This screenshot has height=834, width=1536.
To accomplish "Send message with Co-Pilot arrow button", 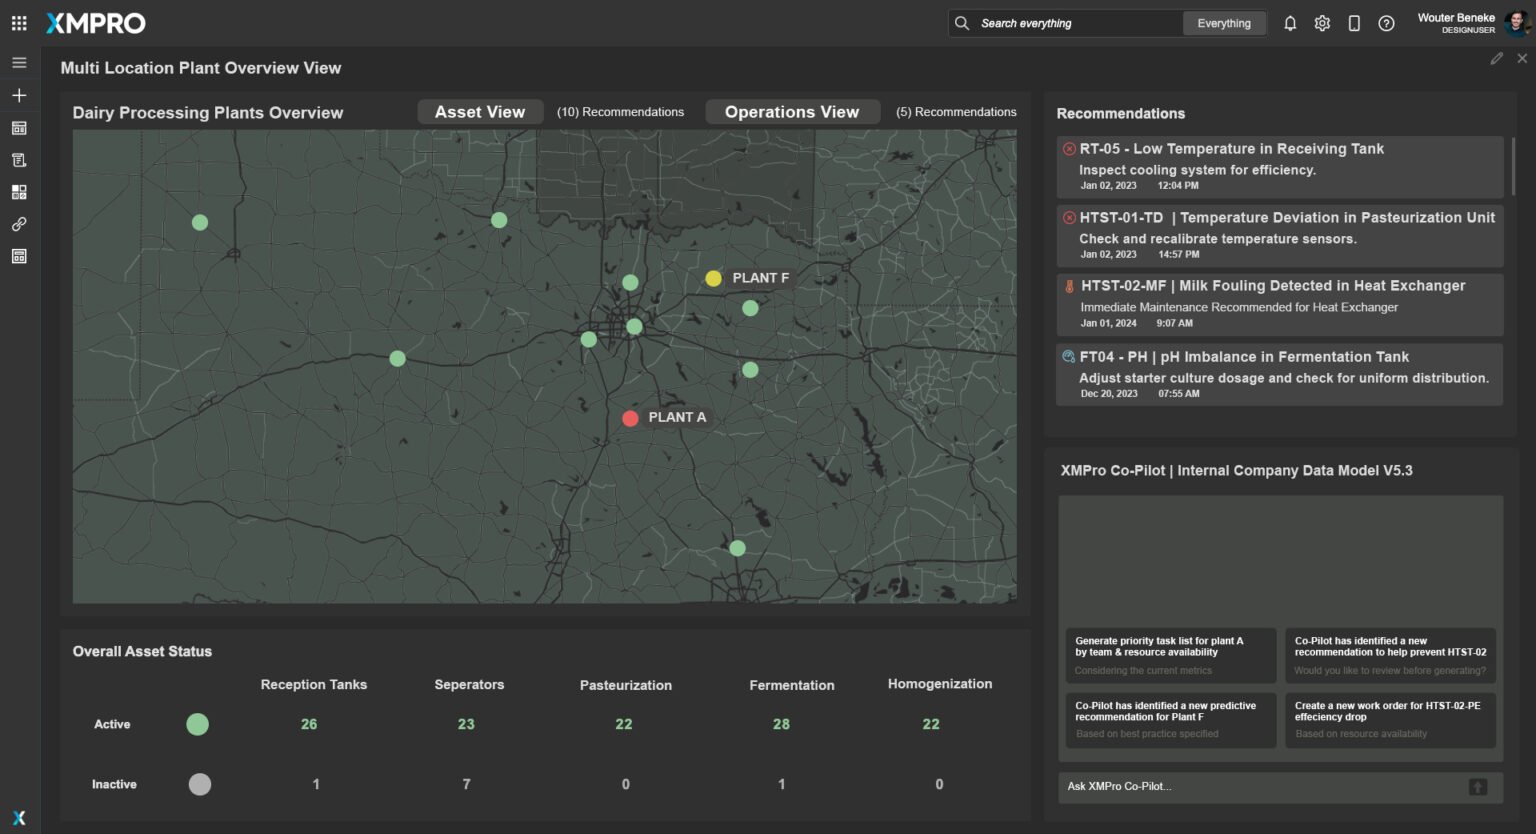I will (x=1477, y=787).
